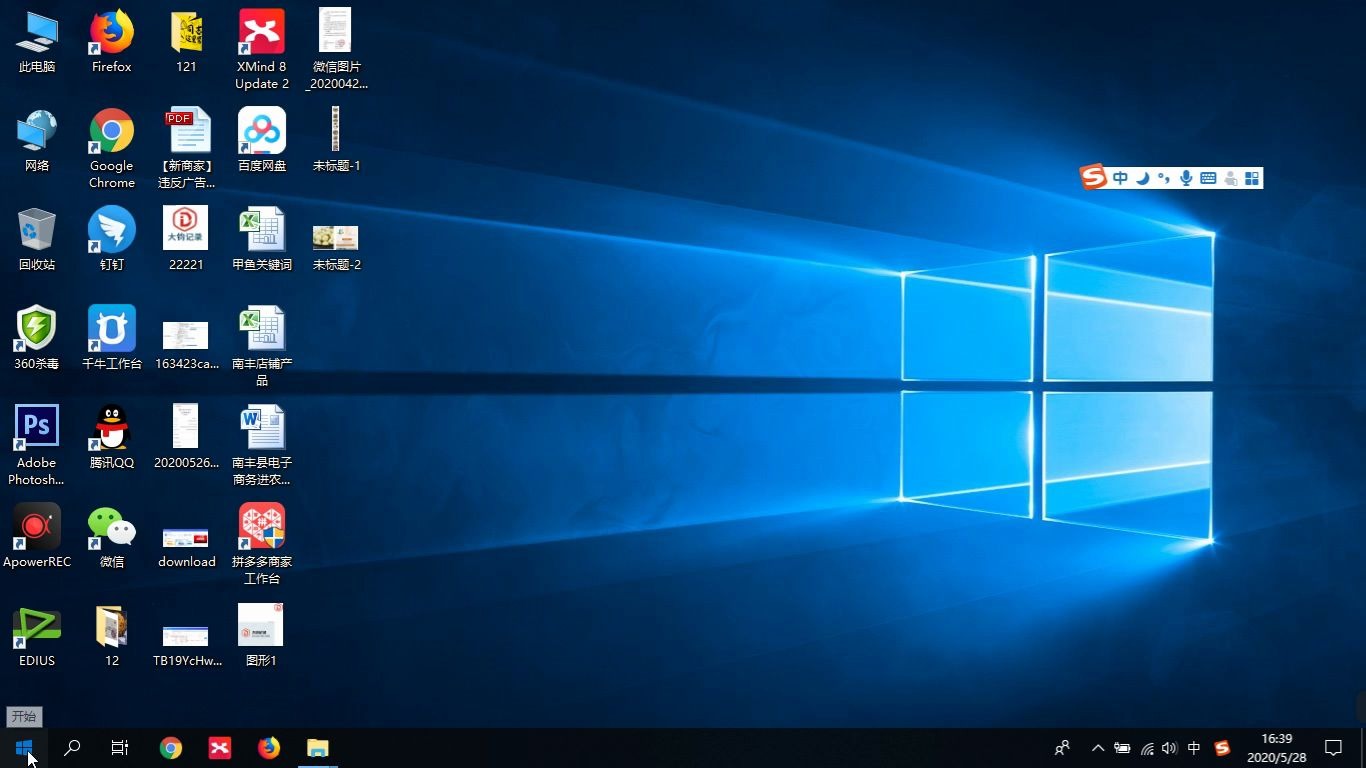Select the folder named 12
This screenshot has width=1366, height=768.
(x=112, y=636)
